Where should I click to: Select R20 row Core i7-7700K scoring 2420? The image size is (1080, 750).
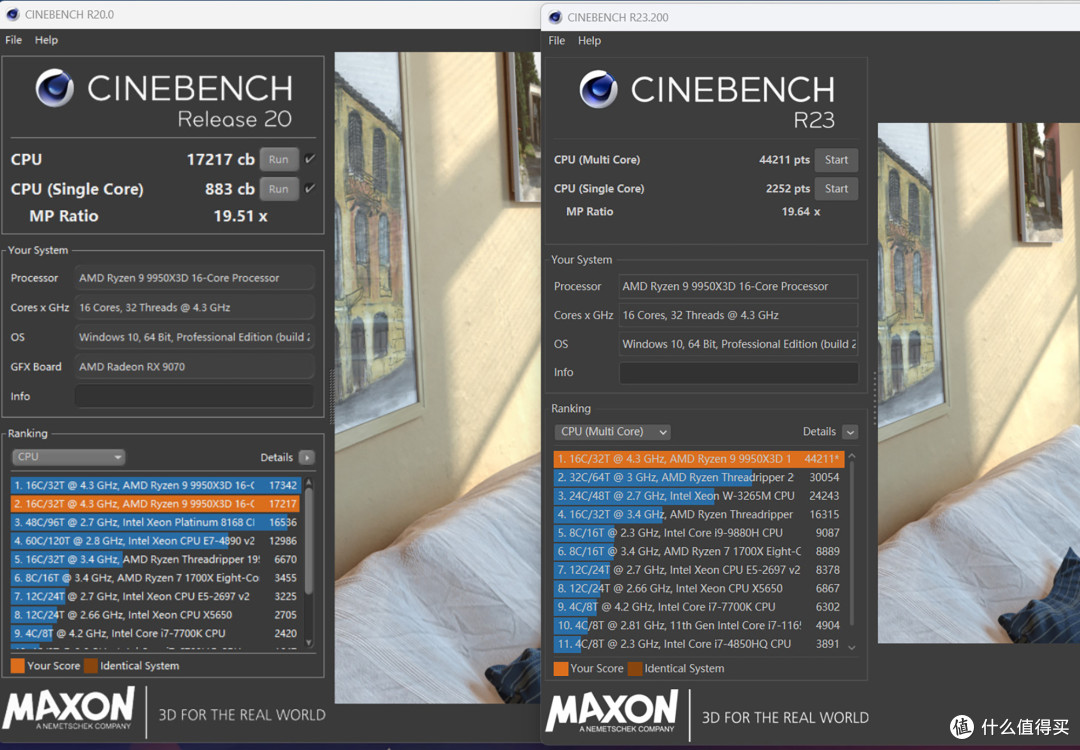(155, 634)
